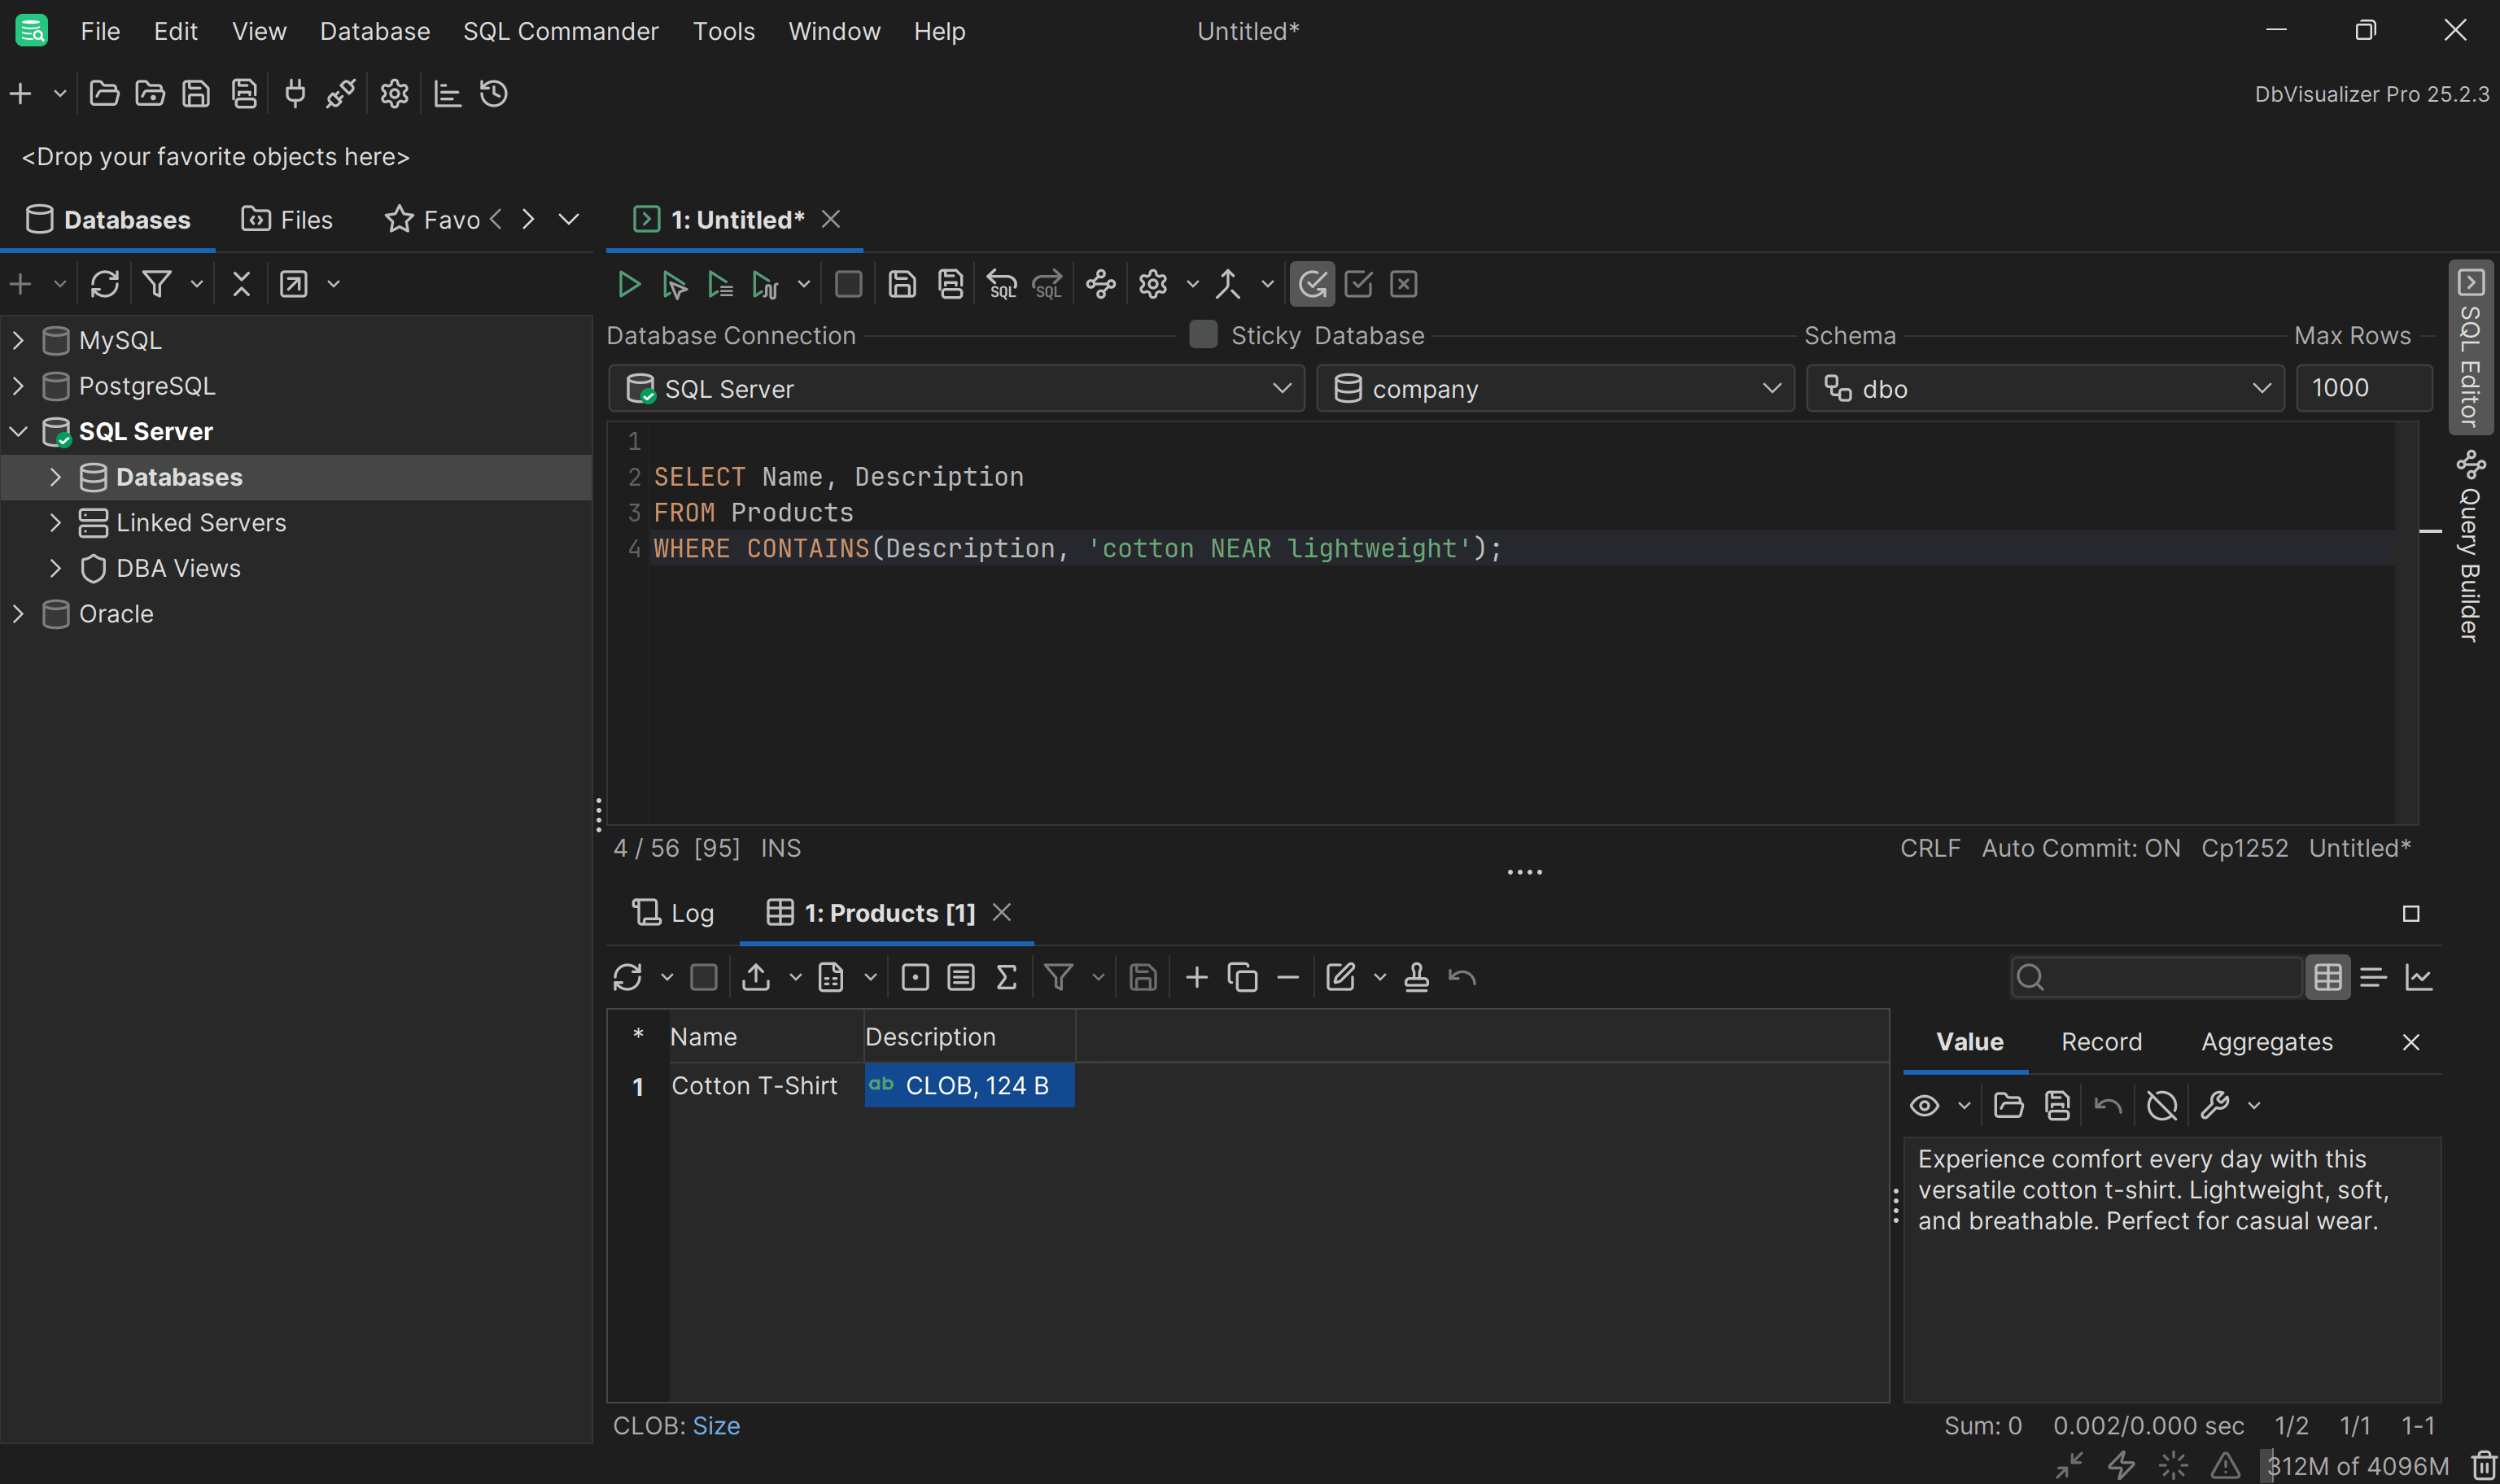Open the File menu
The width and height of the screenshot is (2500, 1484).
[x=100, y=31]
